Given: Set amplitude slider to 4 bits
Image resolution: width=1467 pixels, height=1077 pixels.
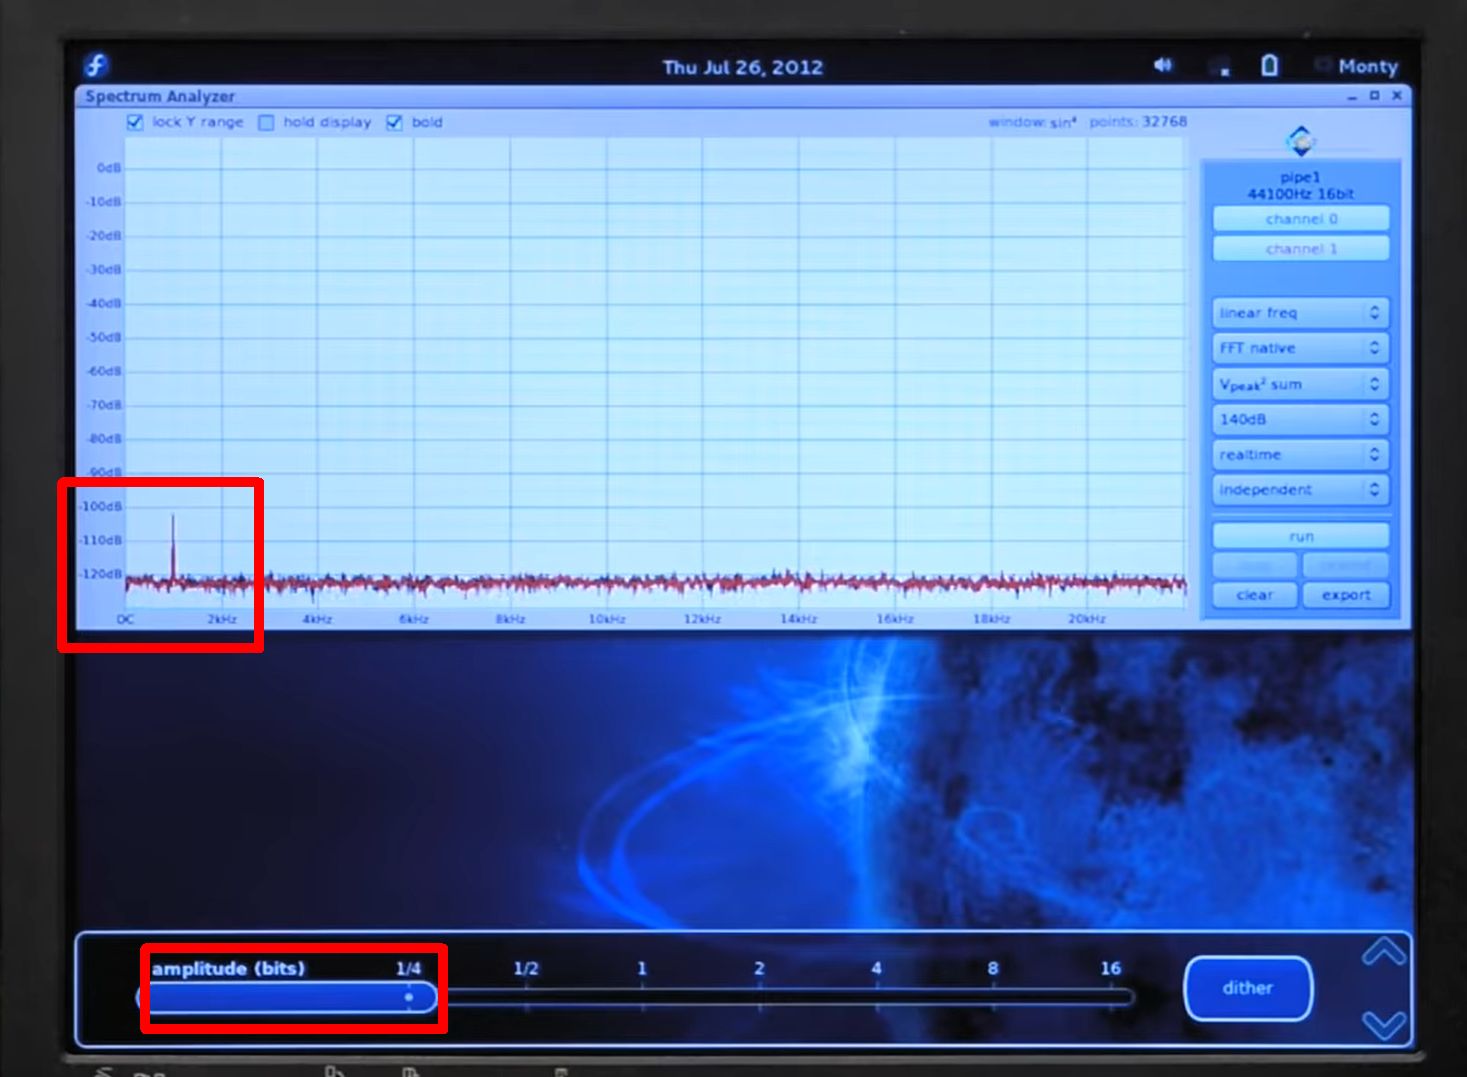Looking at the screenshot, I should (x=876, y=997).
